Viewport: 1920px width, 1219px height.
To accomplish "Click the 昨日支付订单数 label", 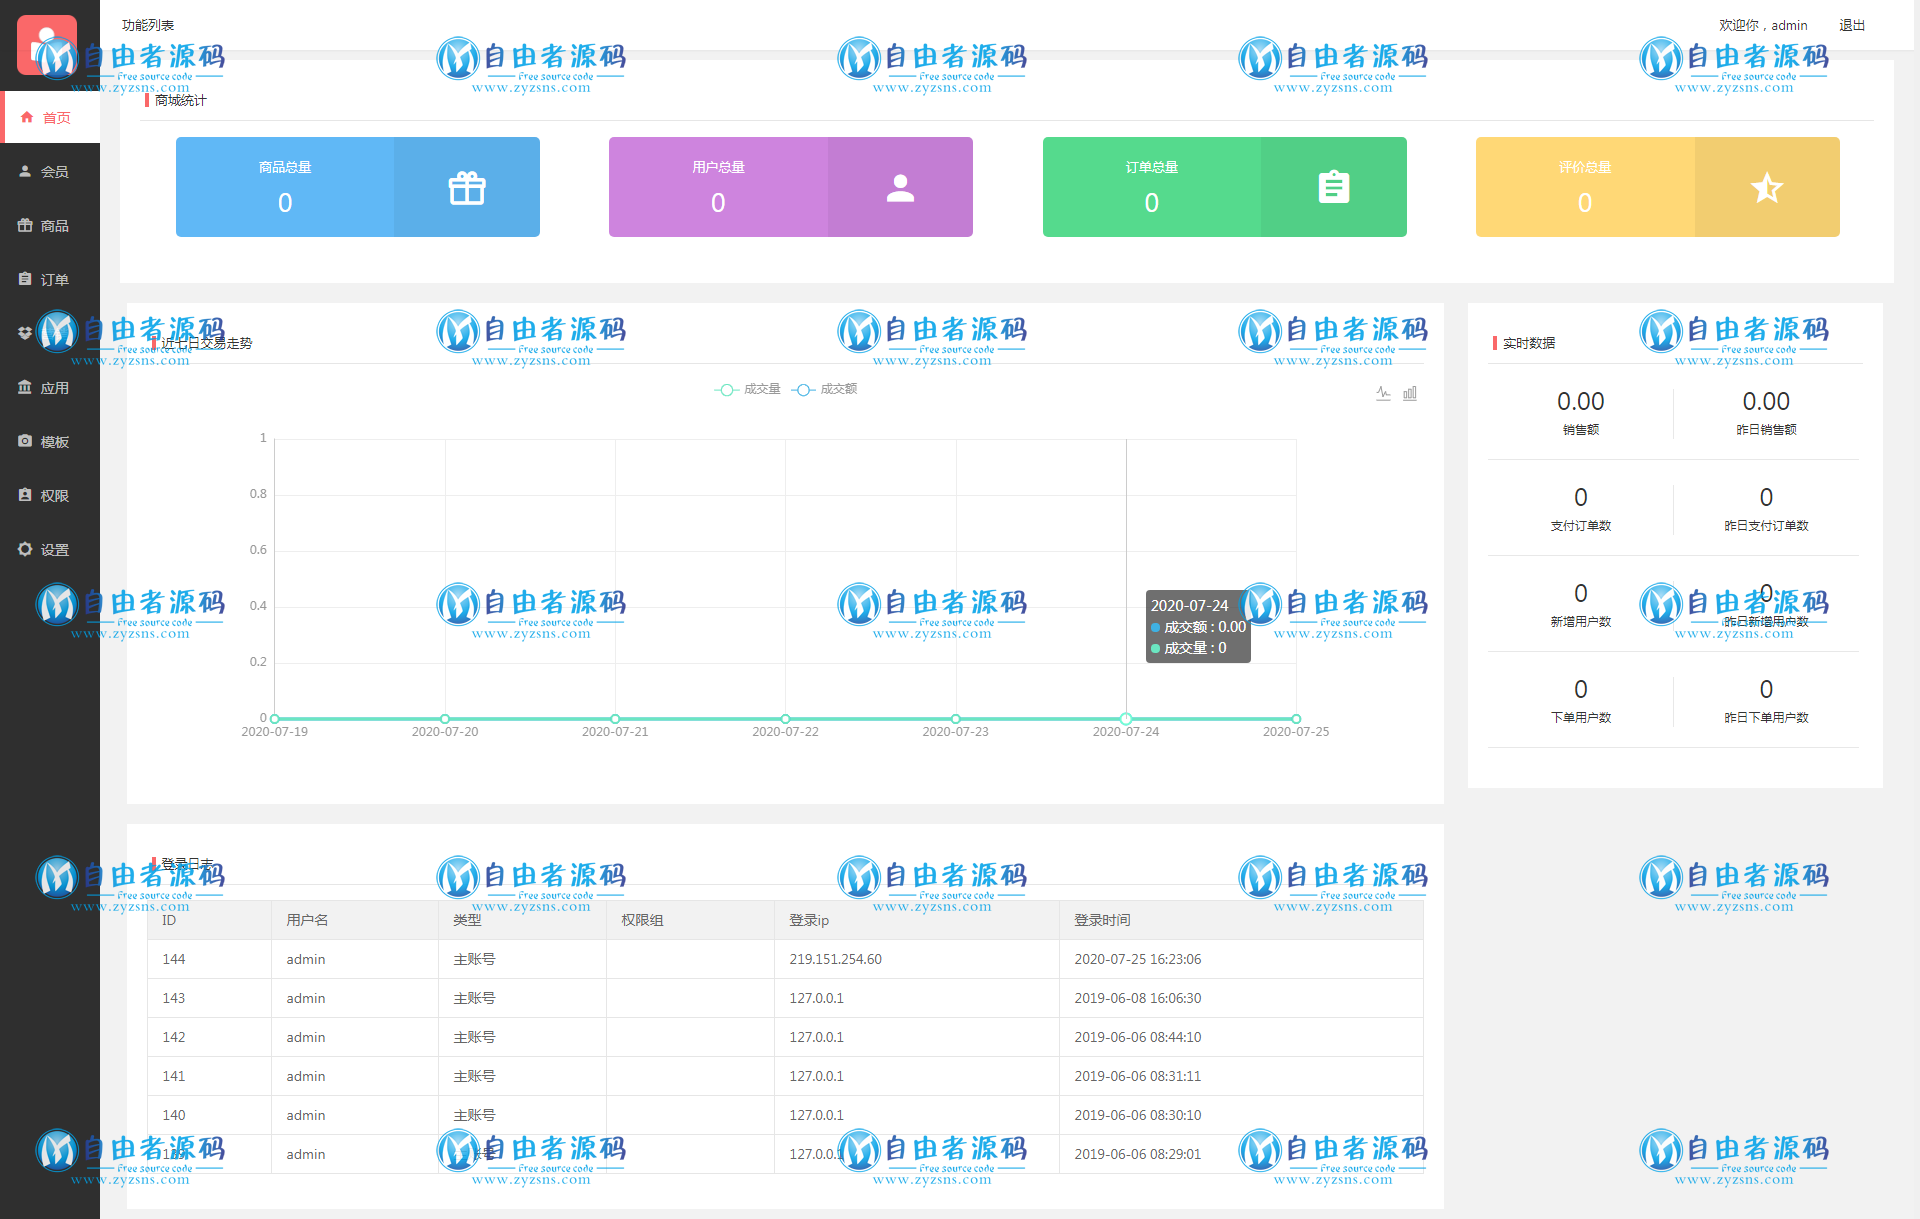I will coord(1766,525).
